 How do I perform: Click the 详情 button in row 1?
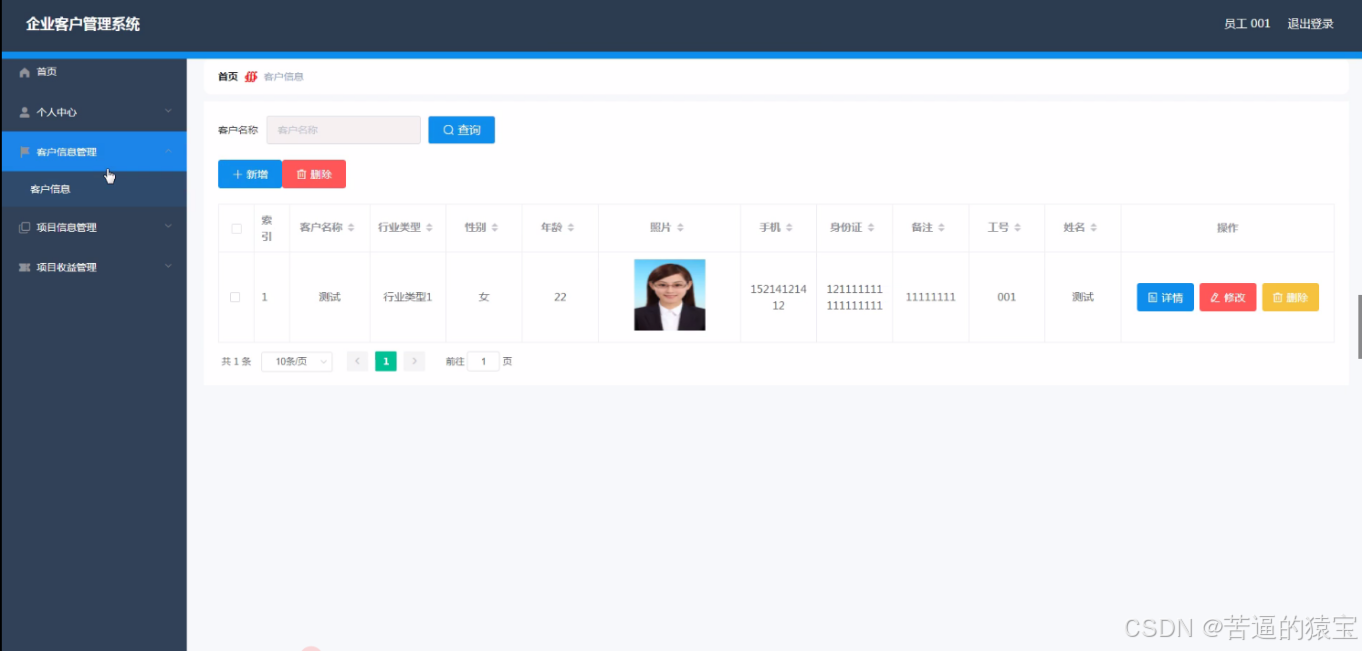click(1165, 297)
